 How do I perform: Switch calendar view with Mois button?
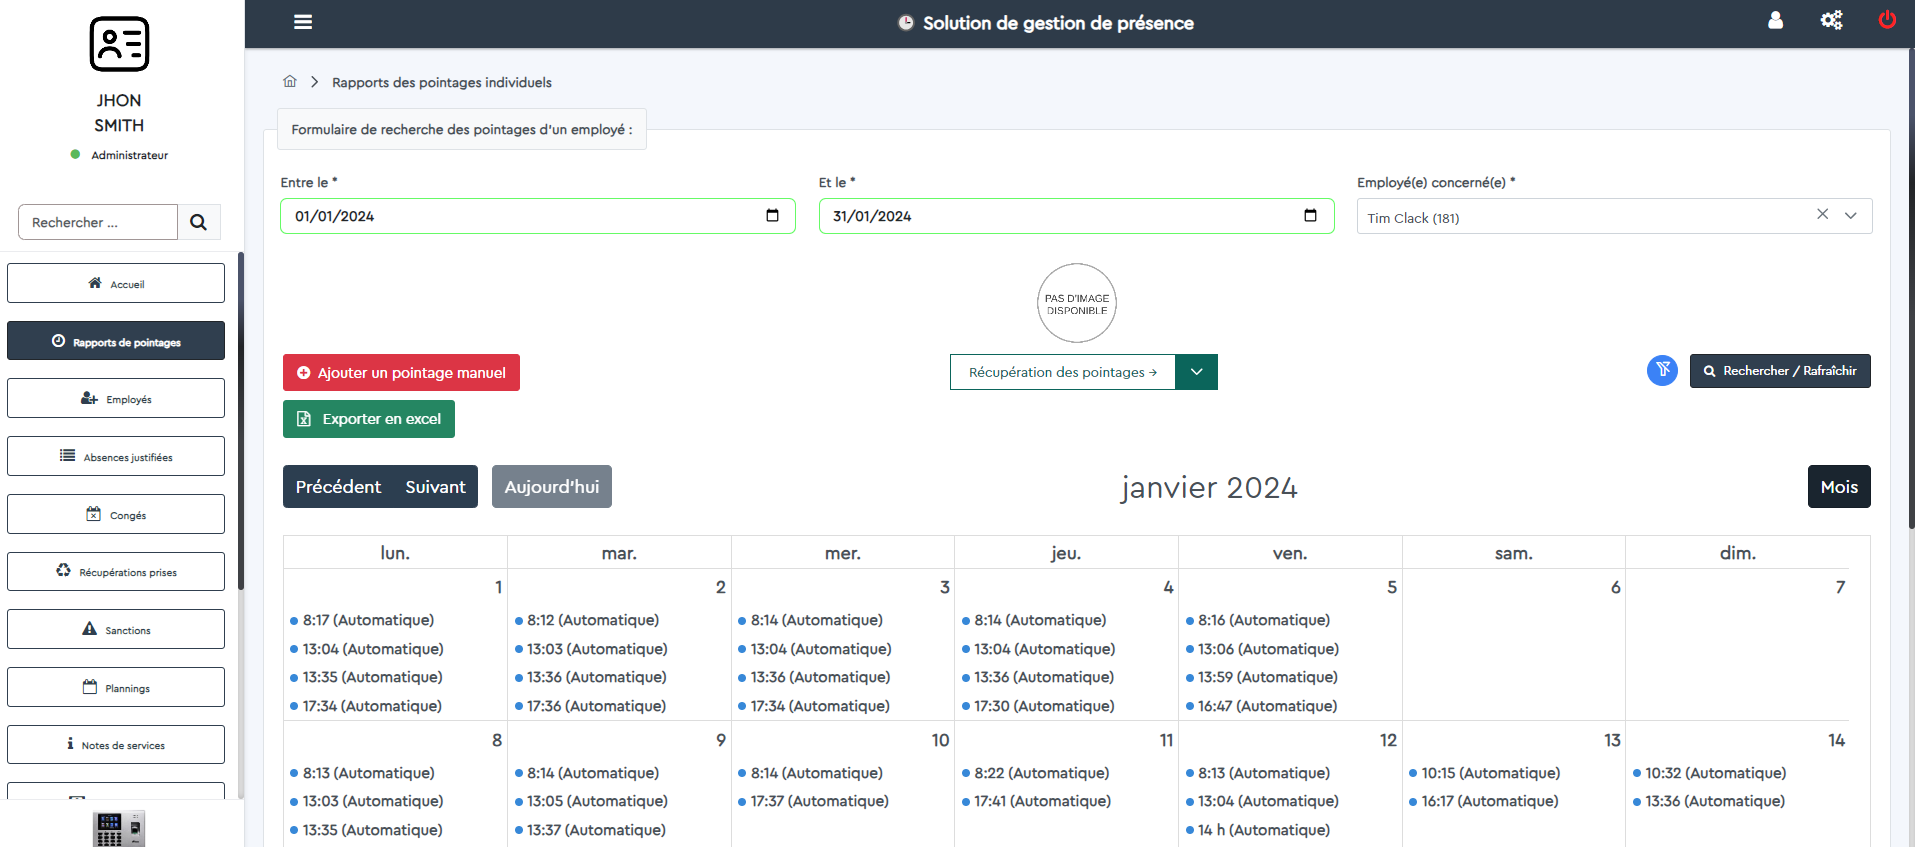point(1838,487)
